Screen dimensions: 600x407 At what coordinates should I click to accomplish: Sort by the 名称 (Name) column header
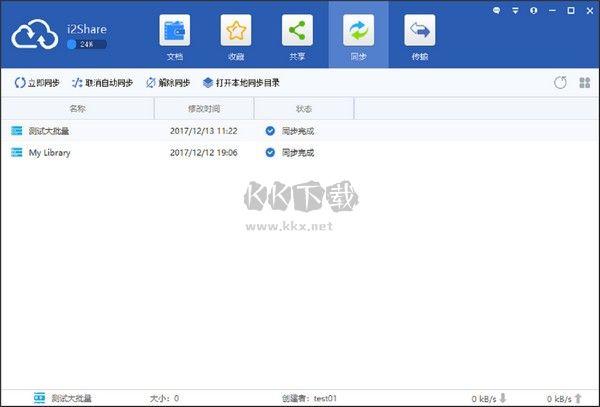point(78,108)
